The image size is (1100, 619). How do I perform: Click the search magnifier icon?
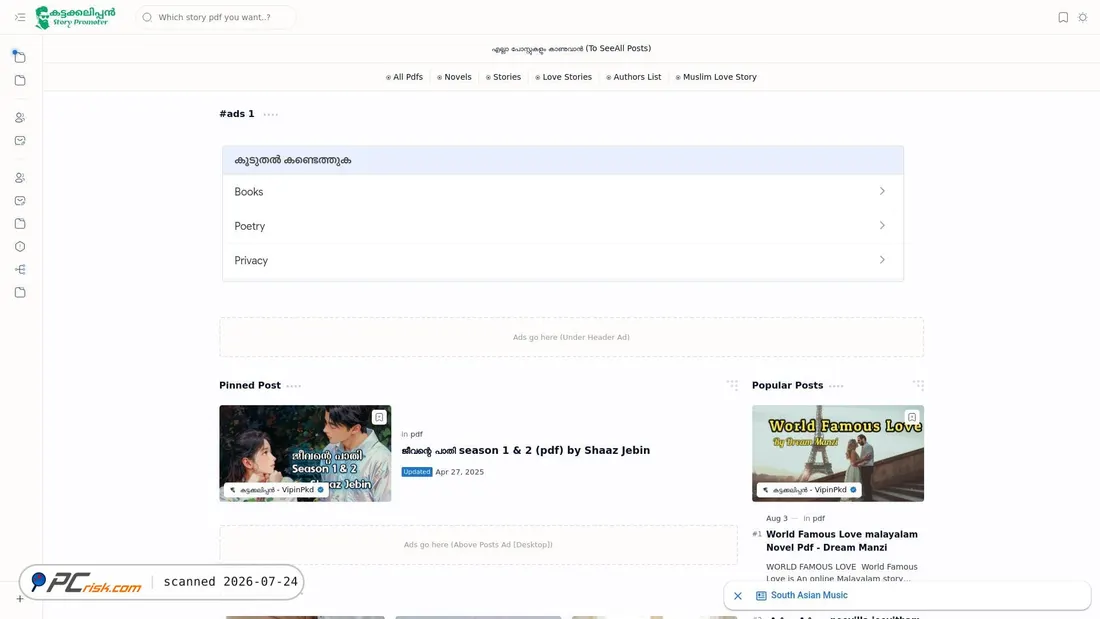[147, 18]
